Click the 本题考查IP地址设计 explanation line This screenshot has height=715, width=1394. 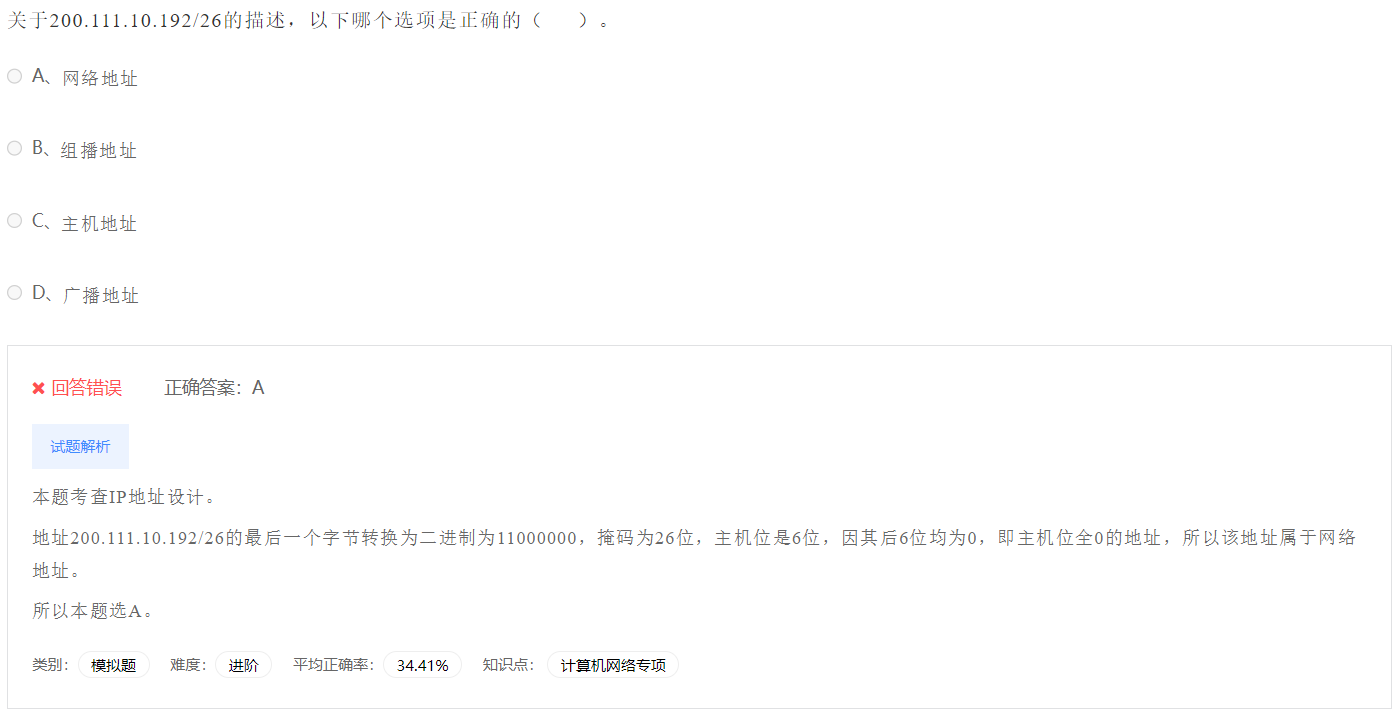124,497
